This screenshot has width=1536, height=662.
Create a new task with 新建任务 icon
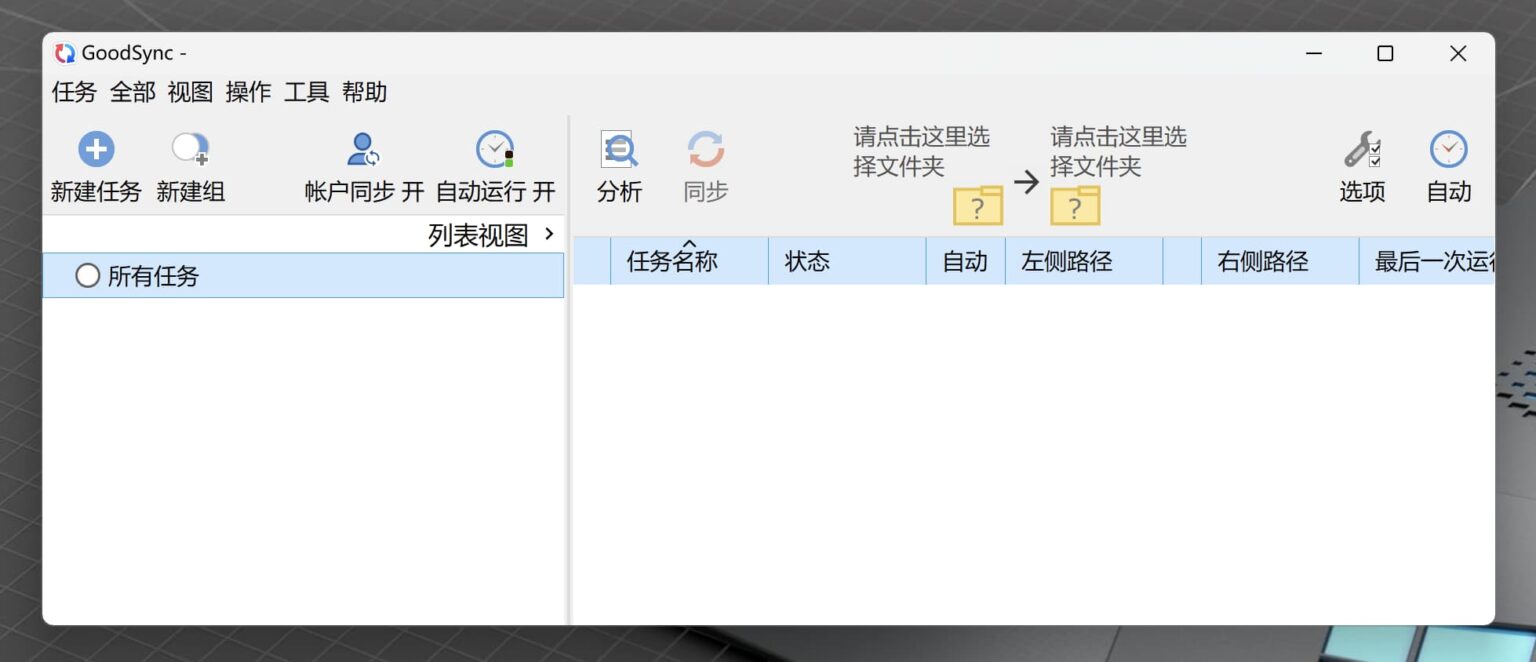[95, 148]
